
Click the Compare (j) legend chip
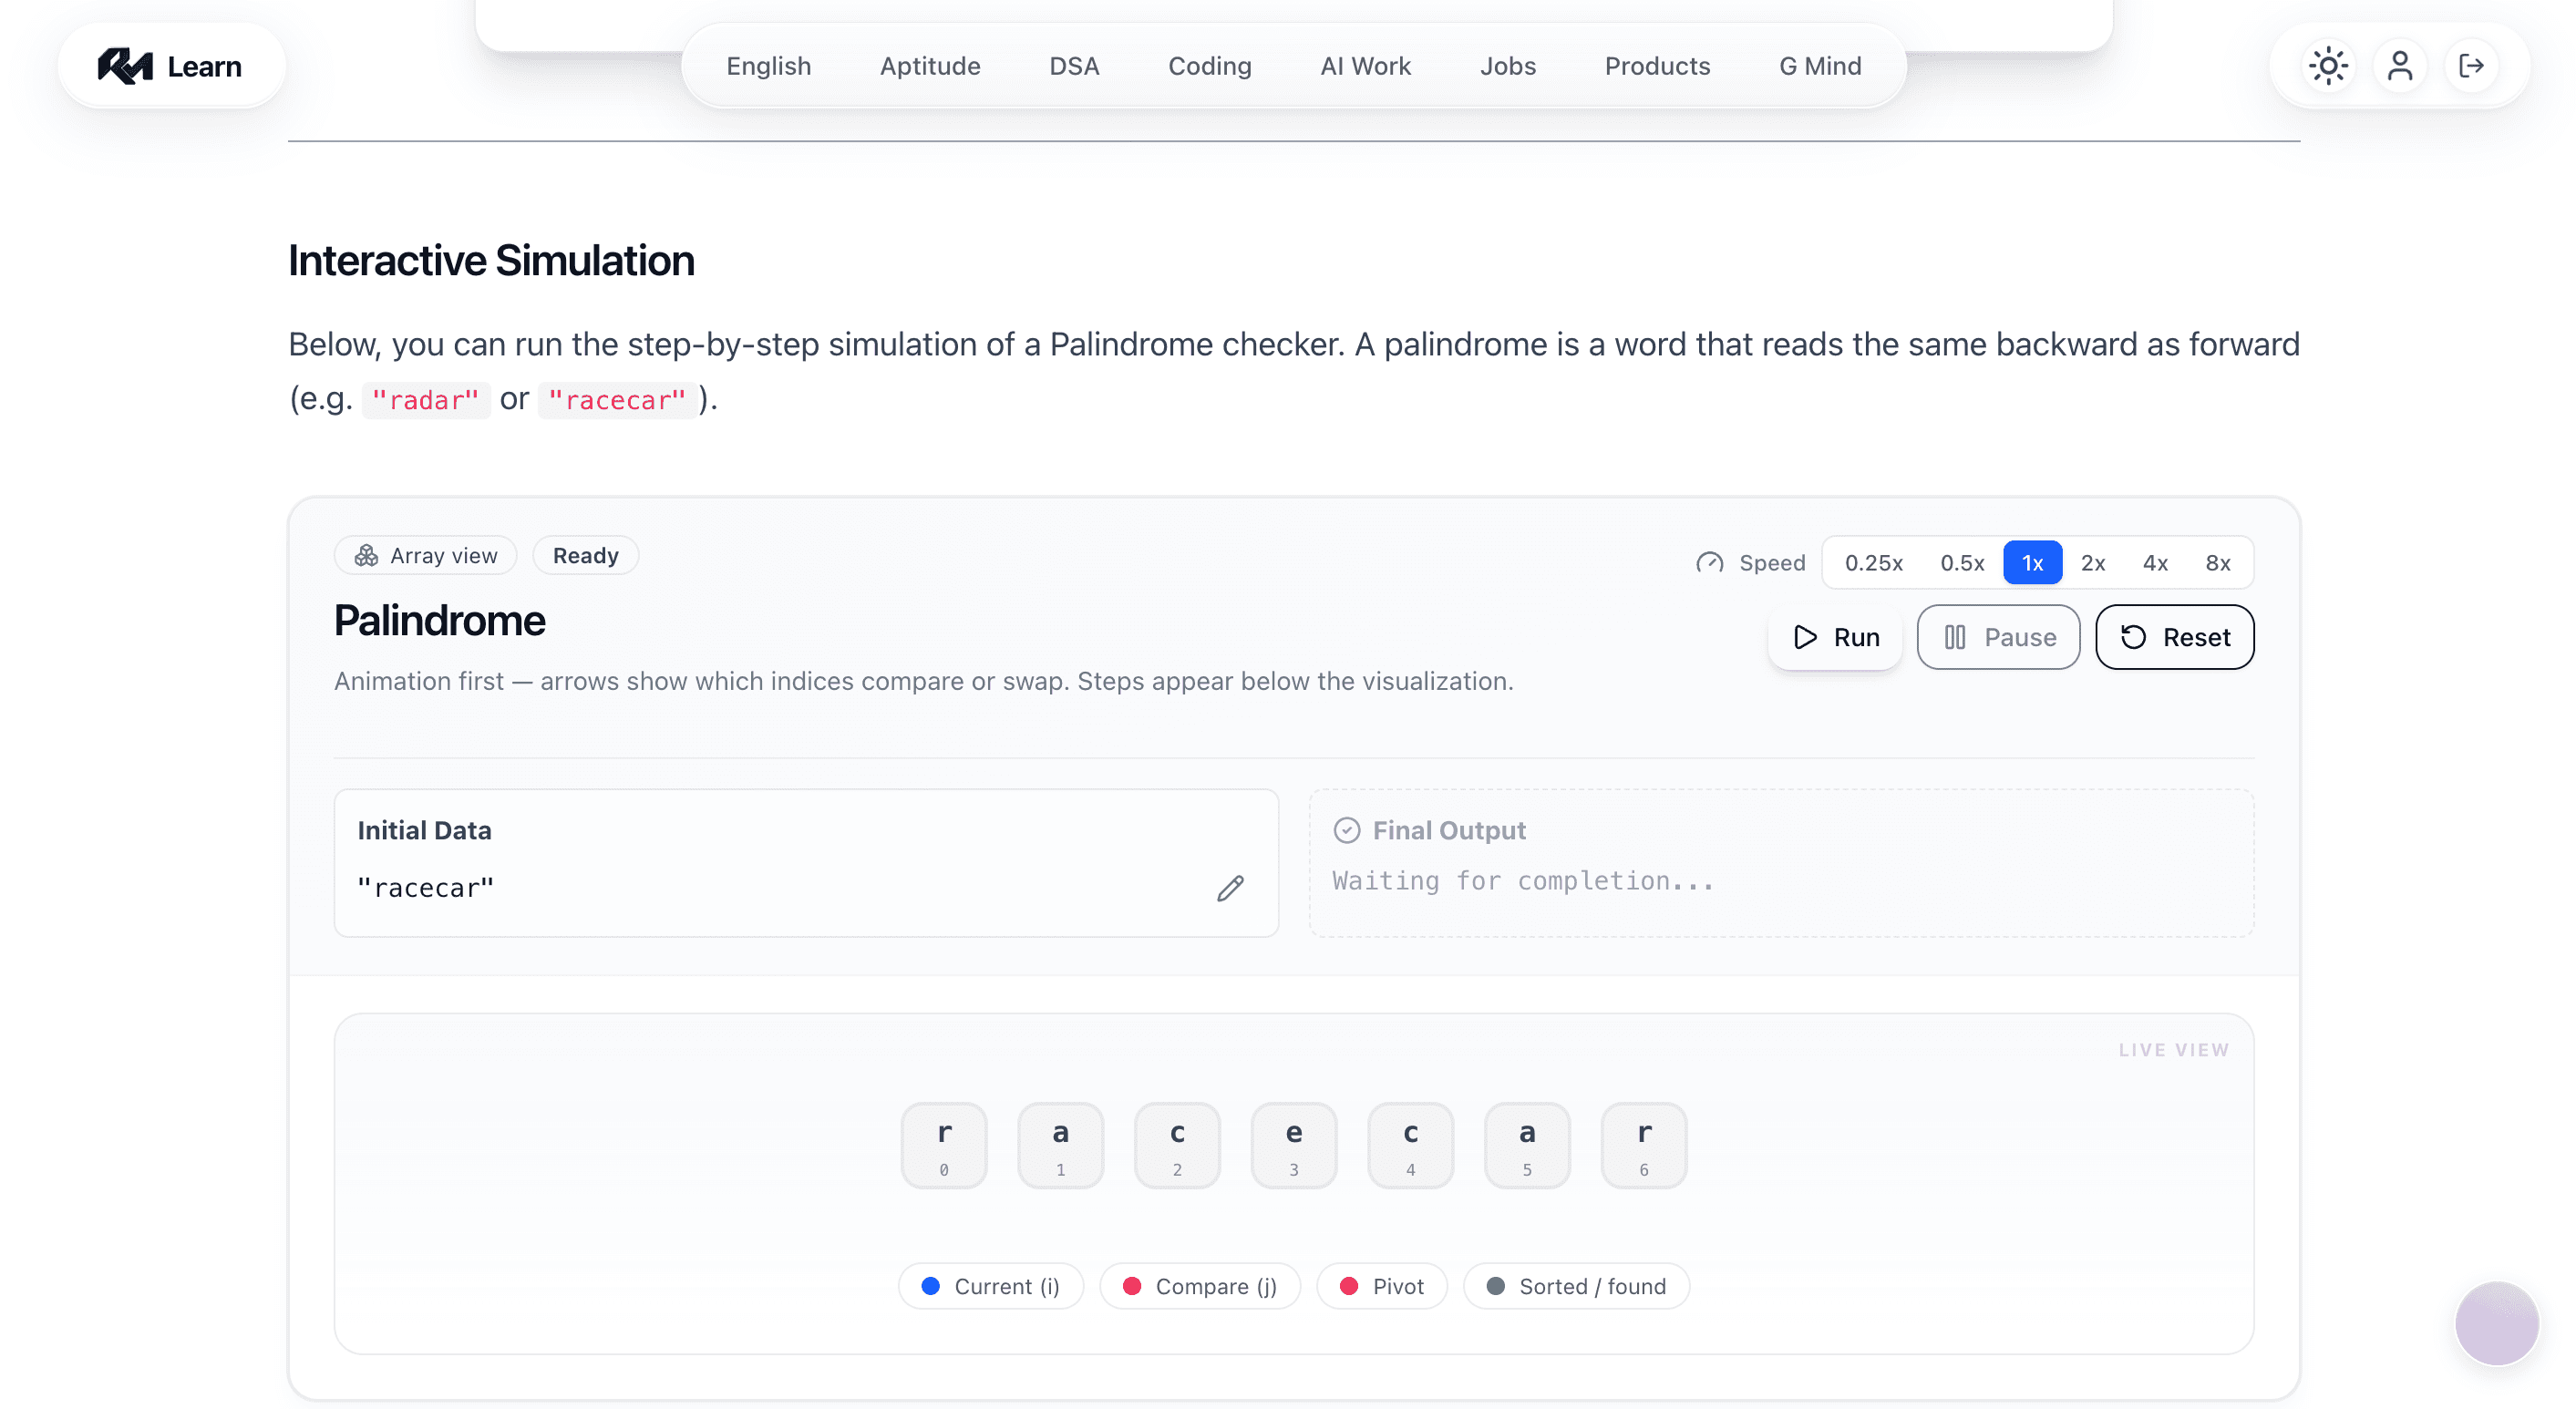point(1200,1286)
